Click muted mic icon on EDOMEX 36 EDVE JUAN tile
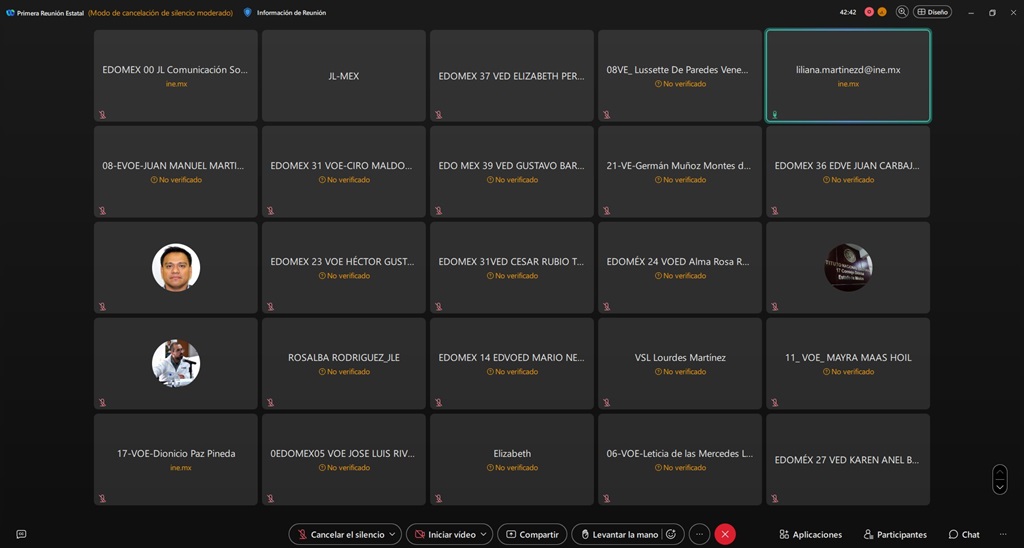This screenshot has height=548, width=1024. pos(775,210)
